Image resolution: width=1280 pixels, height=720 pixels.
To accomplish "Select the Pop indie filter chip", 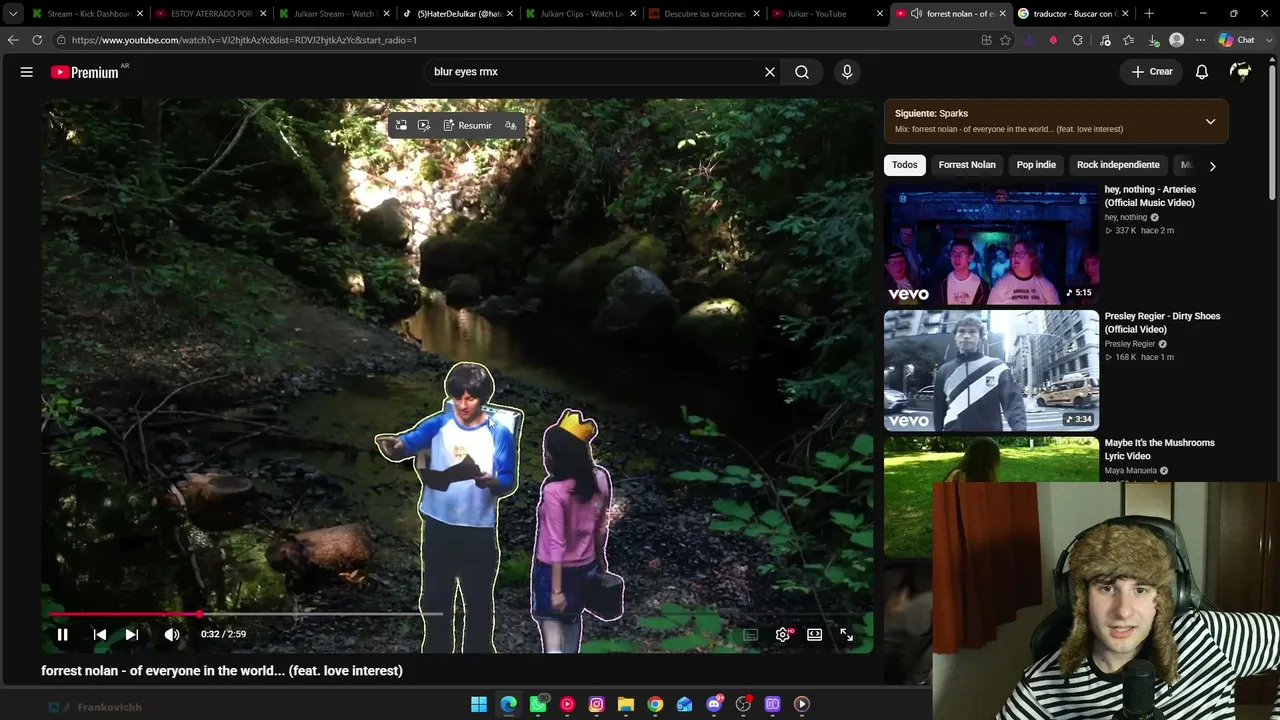I will [1036, 165].
